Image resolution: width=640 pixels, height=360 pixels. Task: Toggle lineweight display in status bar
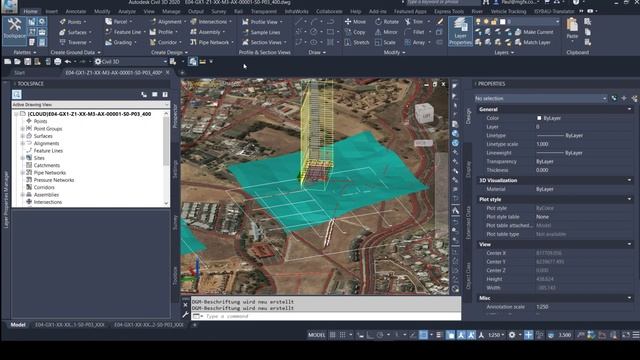(439, 335)
